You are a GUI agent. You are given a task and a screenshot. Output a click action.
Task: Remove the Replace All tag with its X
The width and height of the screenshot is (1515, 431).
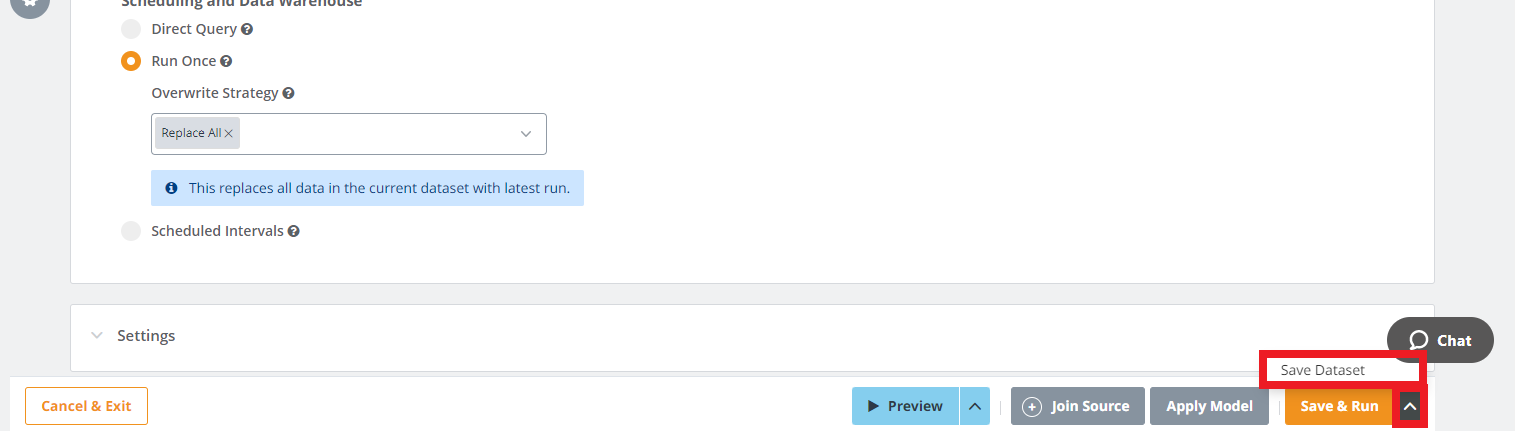click(229, 134)
